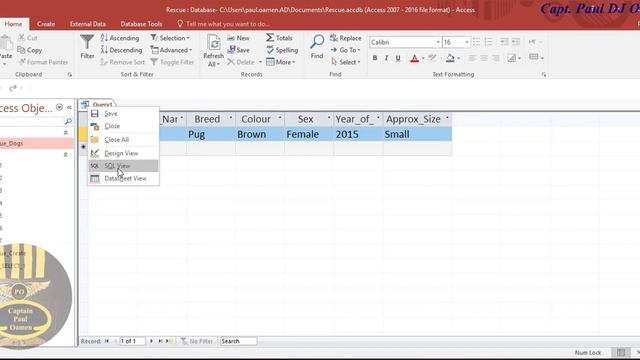The width and height of the screenshot is (640, 360).
Task: Create a New record
Action: pos(238,38)
